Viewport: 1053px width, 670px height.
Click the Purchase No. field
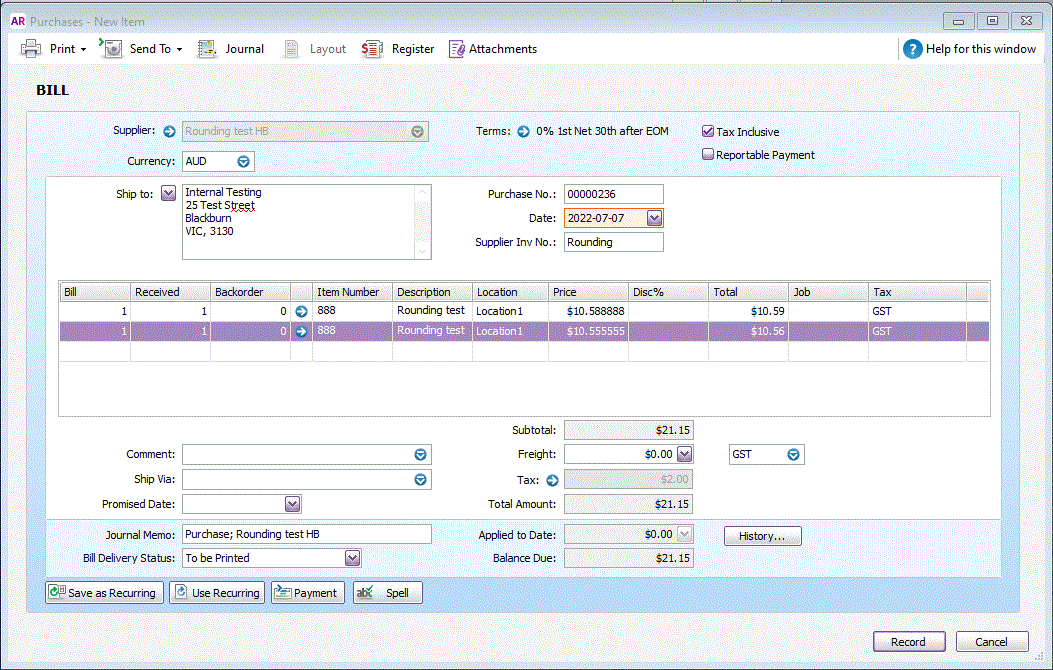[613, 194]
